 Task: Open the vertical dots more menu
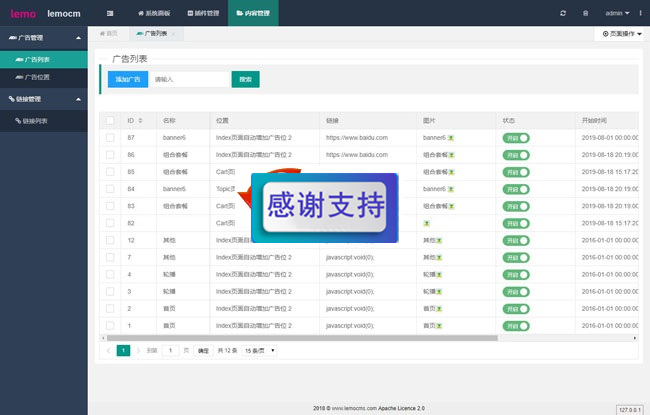pyautogui.click(x=640, y=13)
